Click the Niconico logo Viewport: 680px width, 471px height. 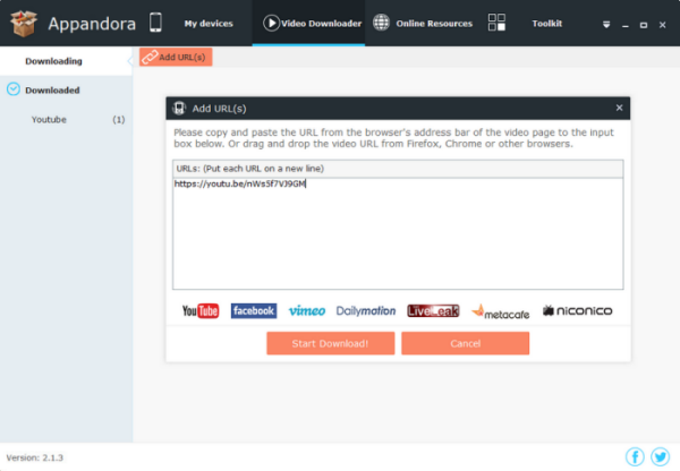[x=577, y=311]
